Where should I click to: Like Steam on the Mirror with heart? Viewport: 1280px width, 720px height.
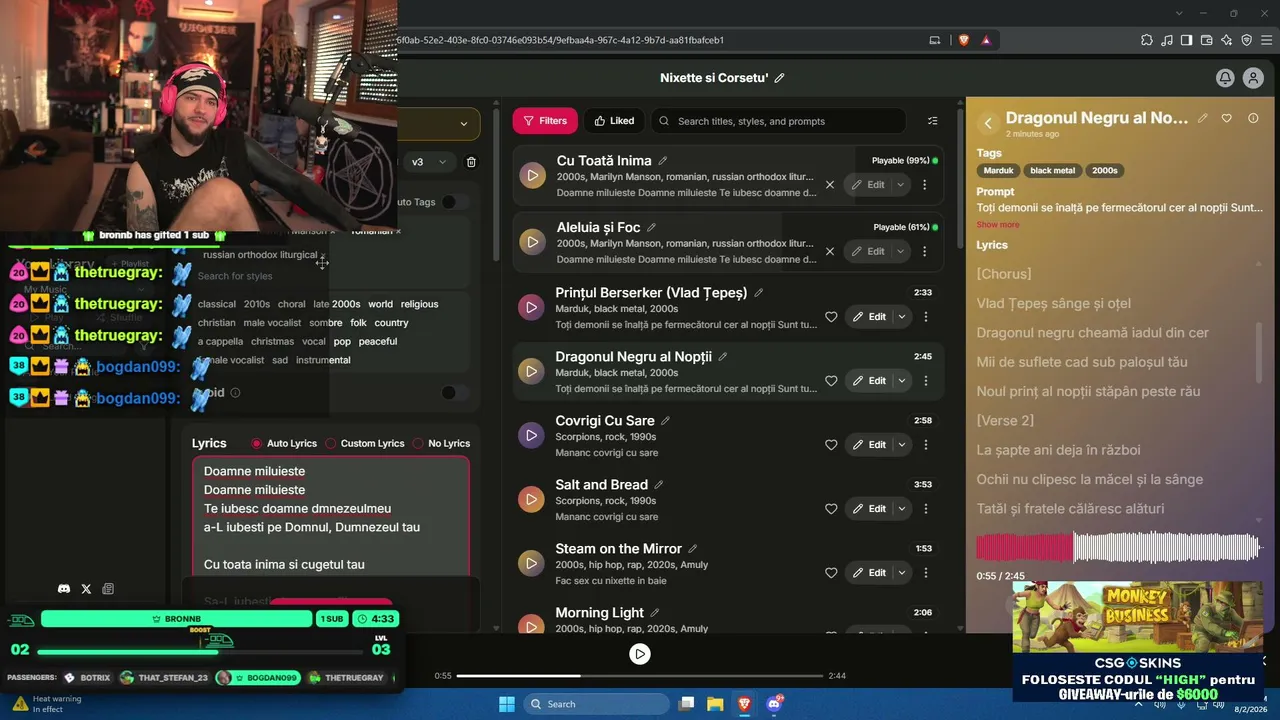831,573
